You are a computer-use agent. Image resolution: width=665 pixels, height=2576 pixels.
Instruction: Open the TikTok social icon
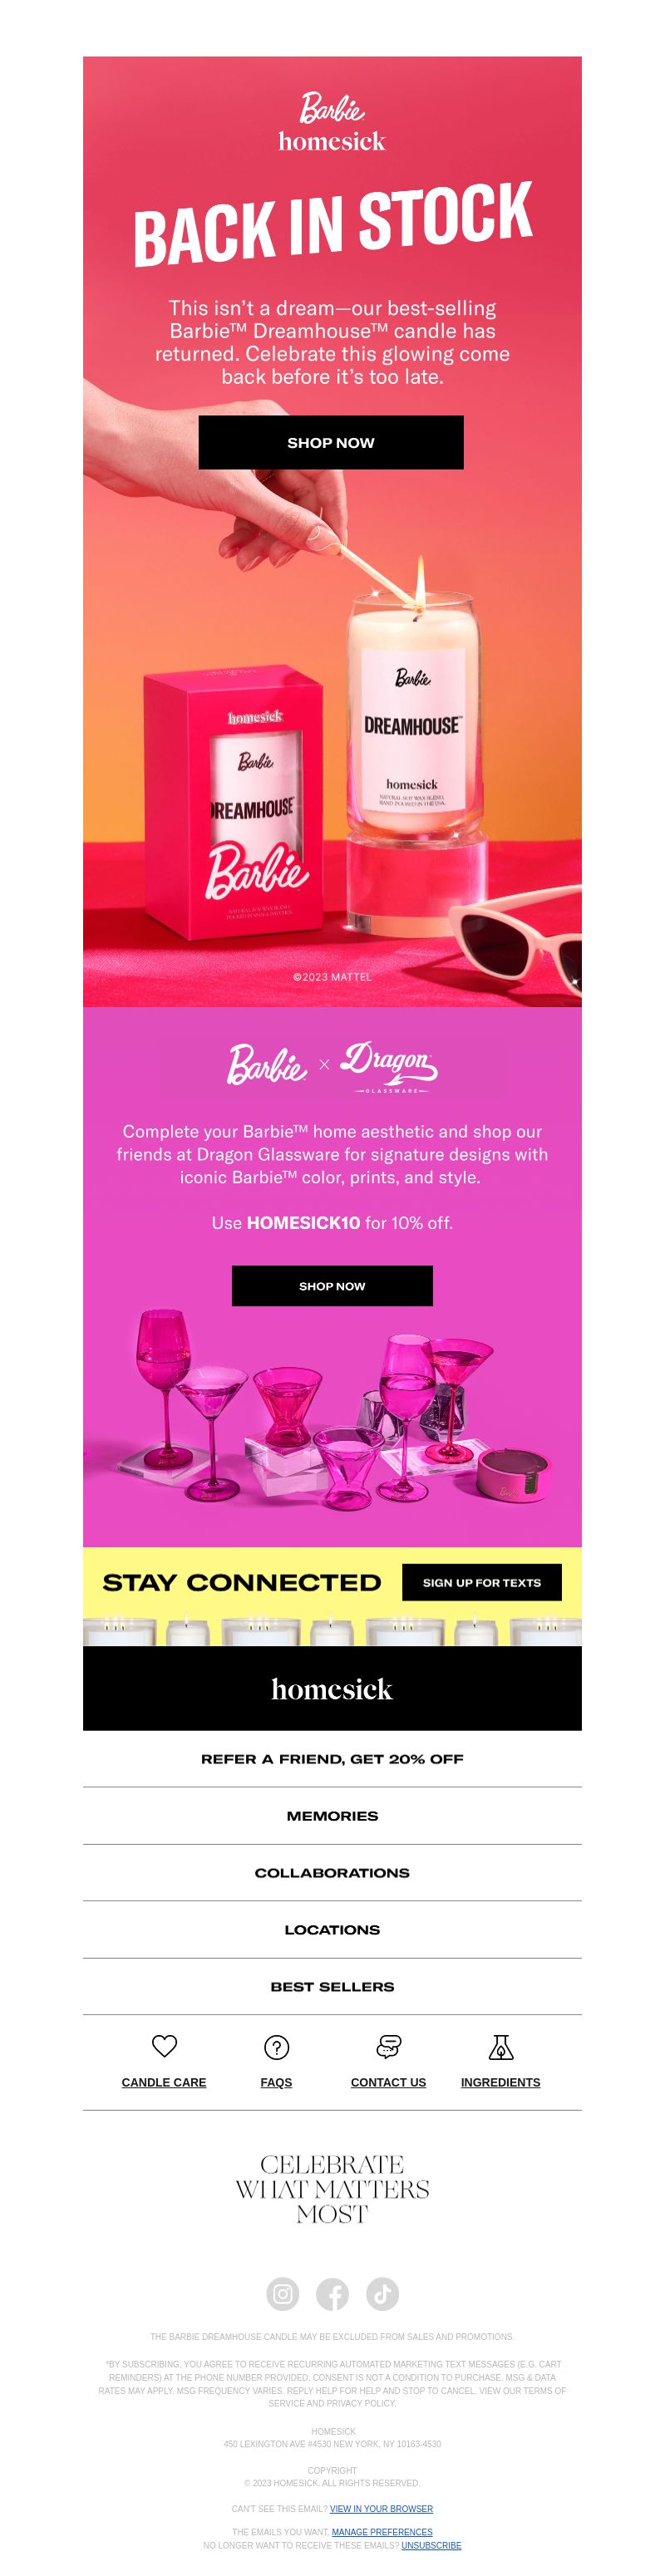(x=383, y=2294)
